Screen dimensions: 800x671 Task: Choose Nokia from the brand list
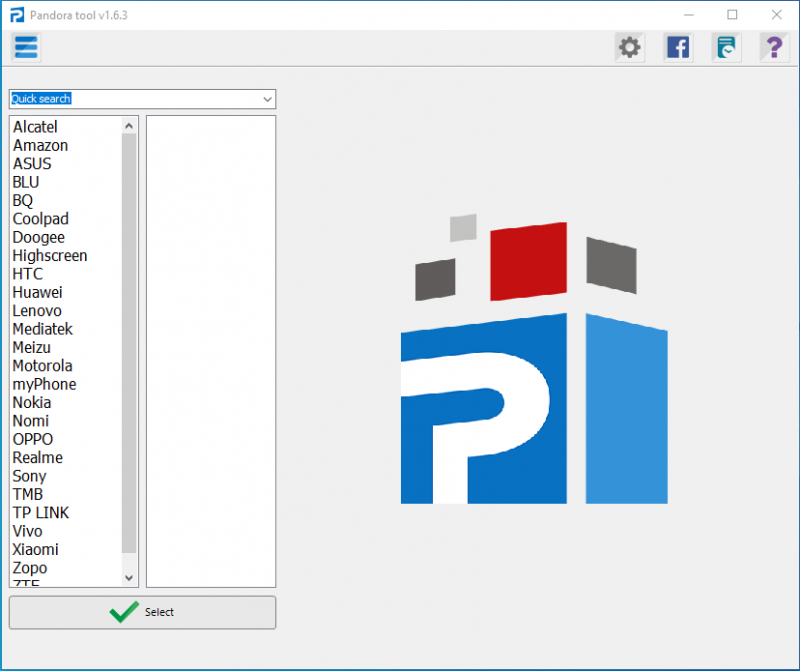point(32,402)
